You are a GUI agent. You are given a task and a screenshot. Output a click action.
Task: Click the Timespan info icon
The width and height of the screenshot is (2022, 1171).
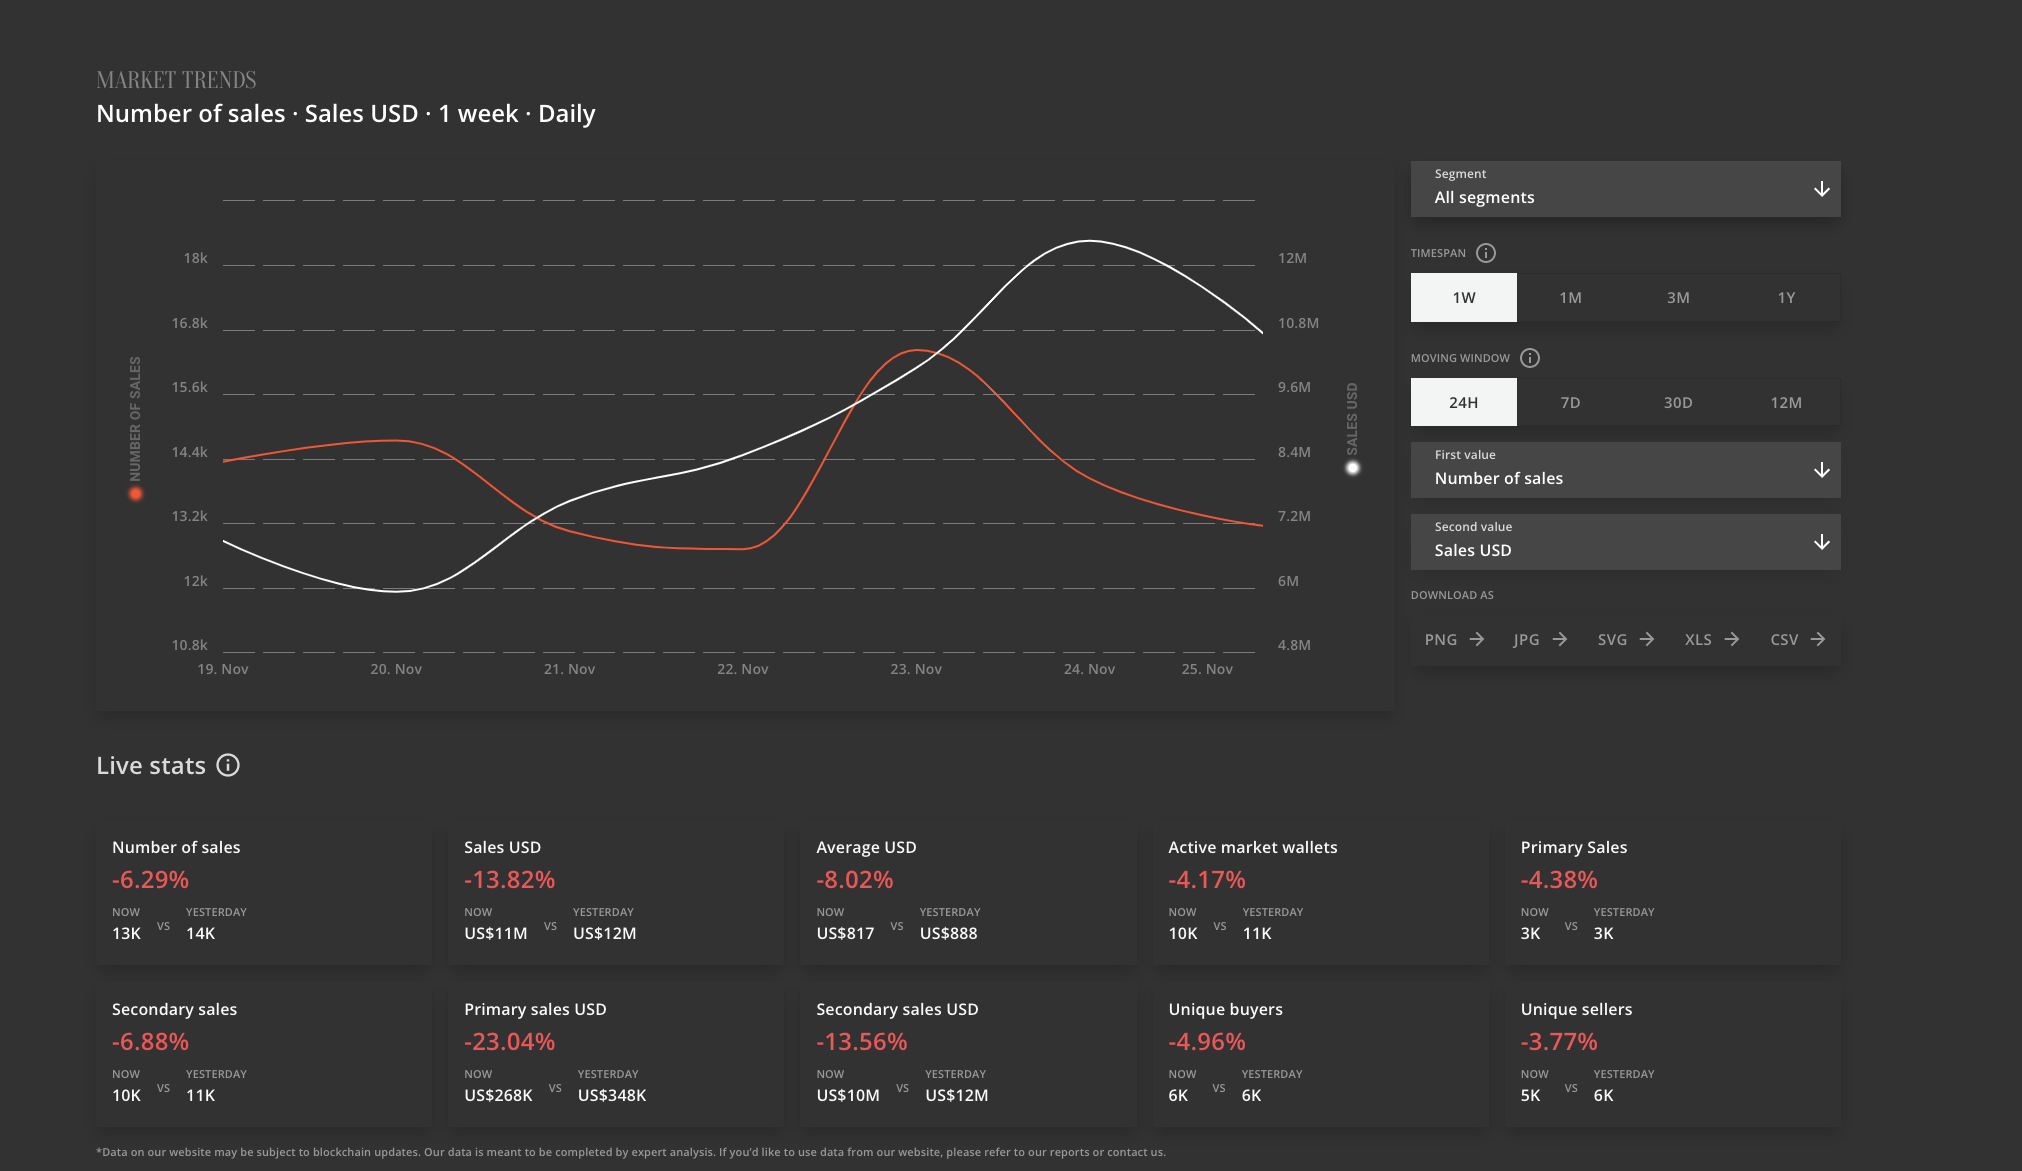coord(1486,253)
